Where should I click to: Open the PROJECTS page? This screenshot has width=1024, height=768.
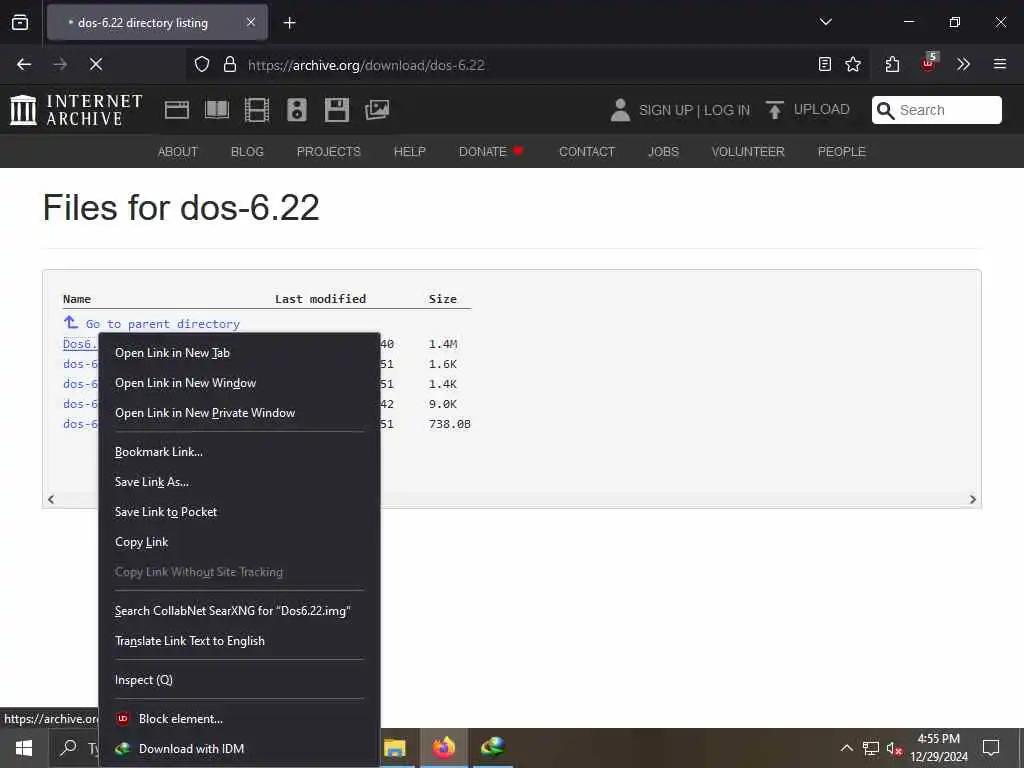point(328,152)
